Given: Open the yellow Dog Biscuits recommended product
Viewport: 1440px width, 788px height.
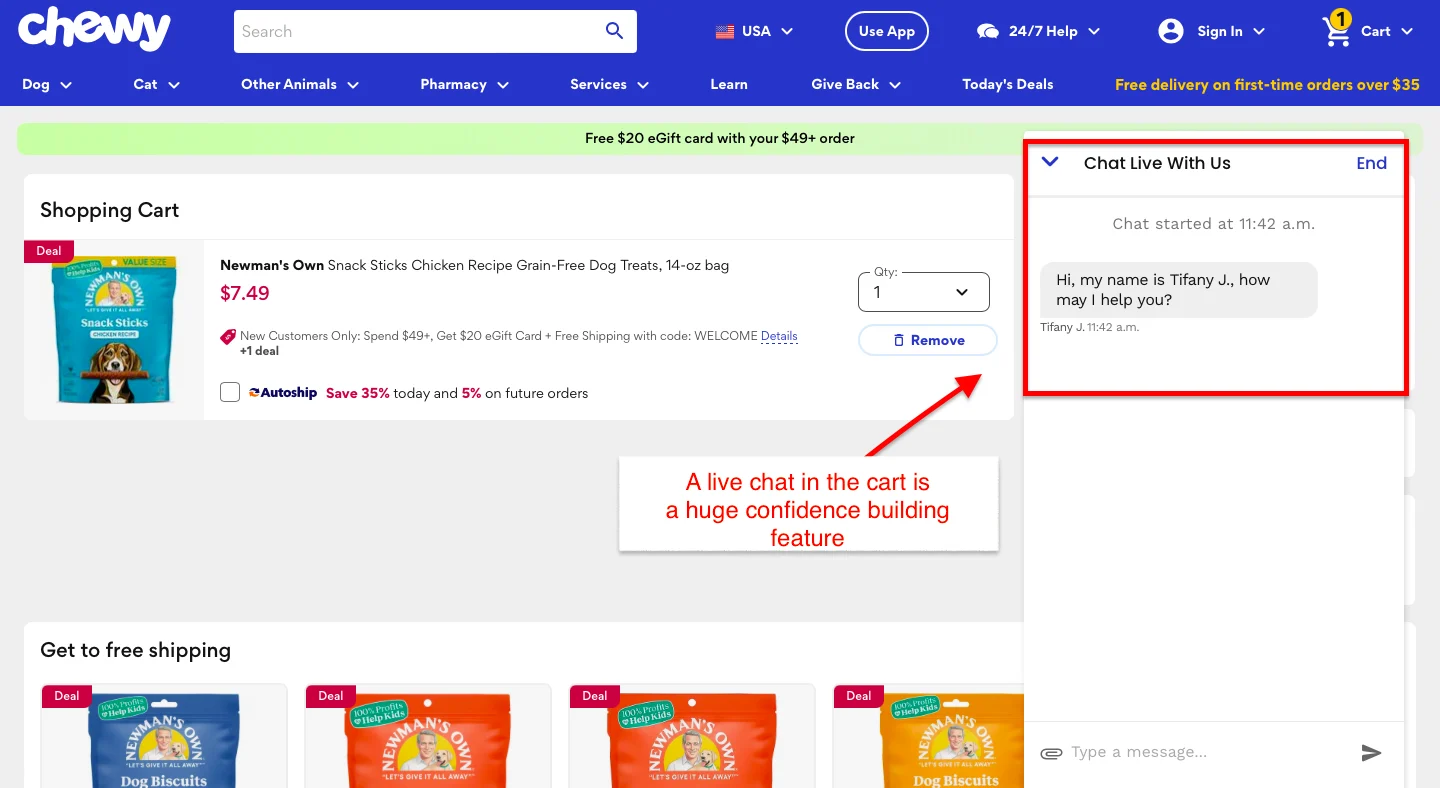Looking at the screenshot, I should tap(928, 736).
